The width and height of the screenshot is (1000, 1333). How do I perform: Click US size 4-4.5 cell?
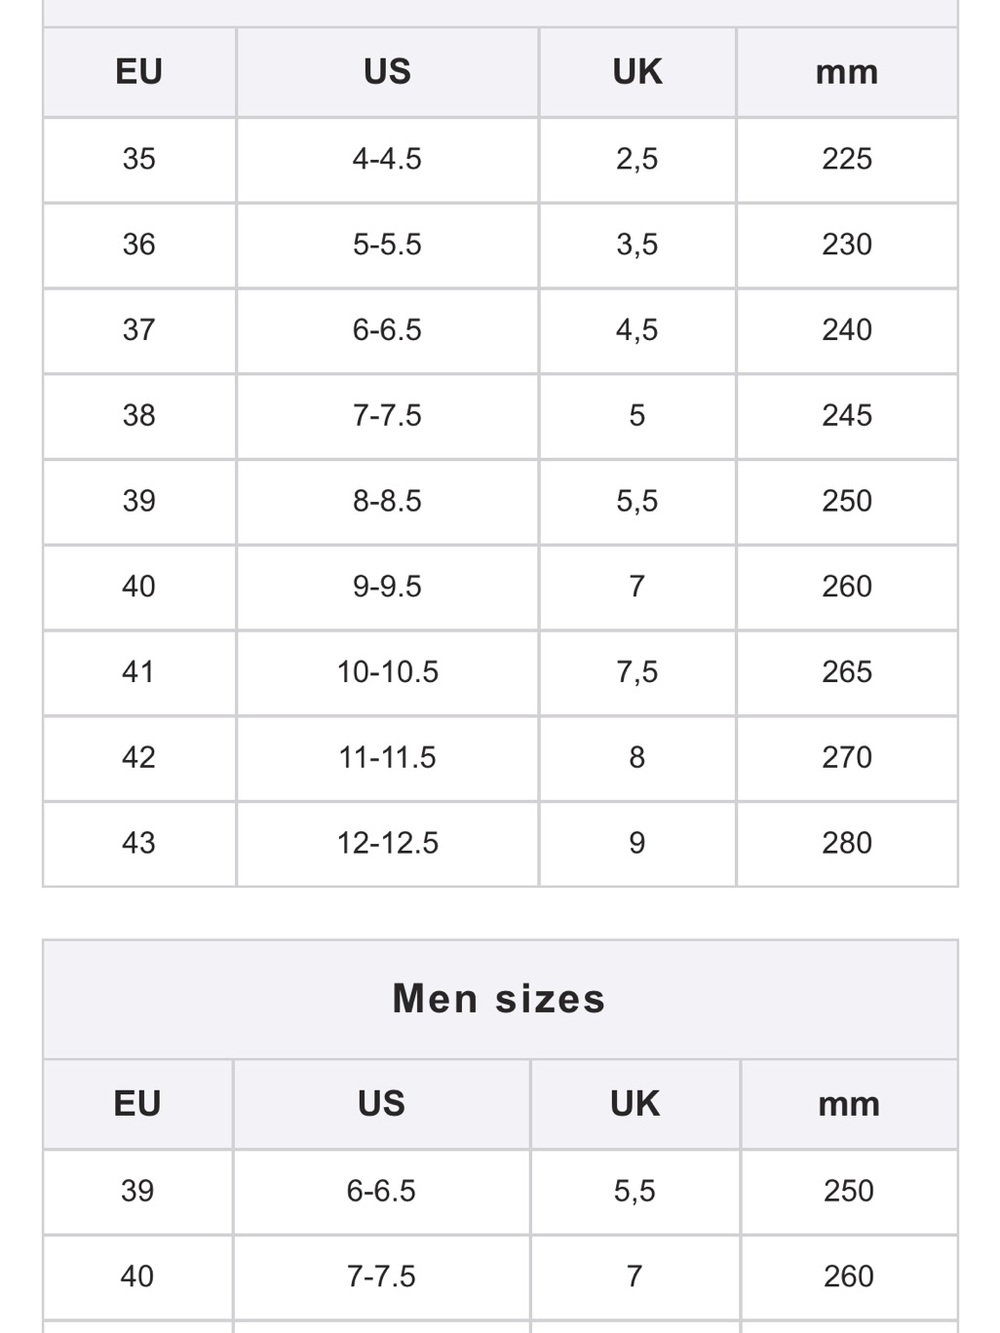pos(387,159)
